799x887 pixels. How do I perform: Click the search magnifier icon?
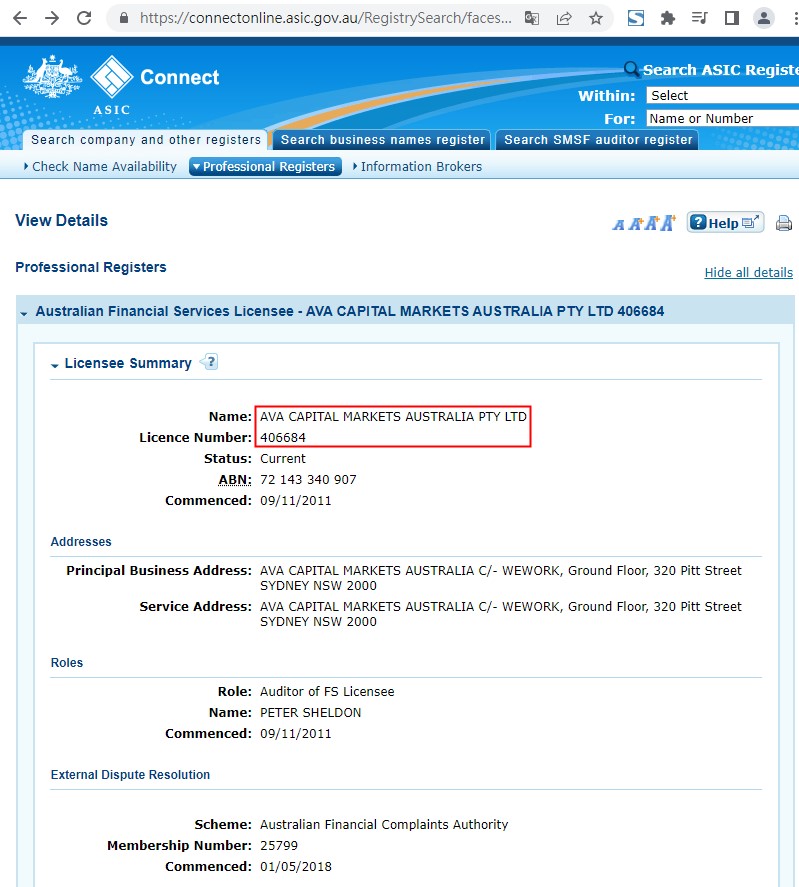(x=631, y=69)
